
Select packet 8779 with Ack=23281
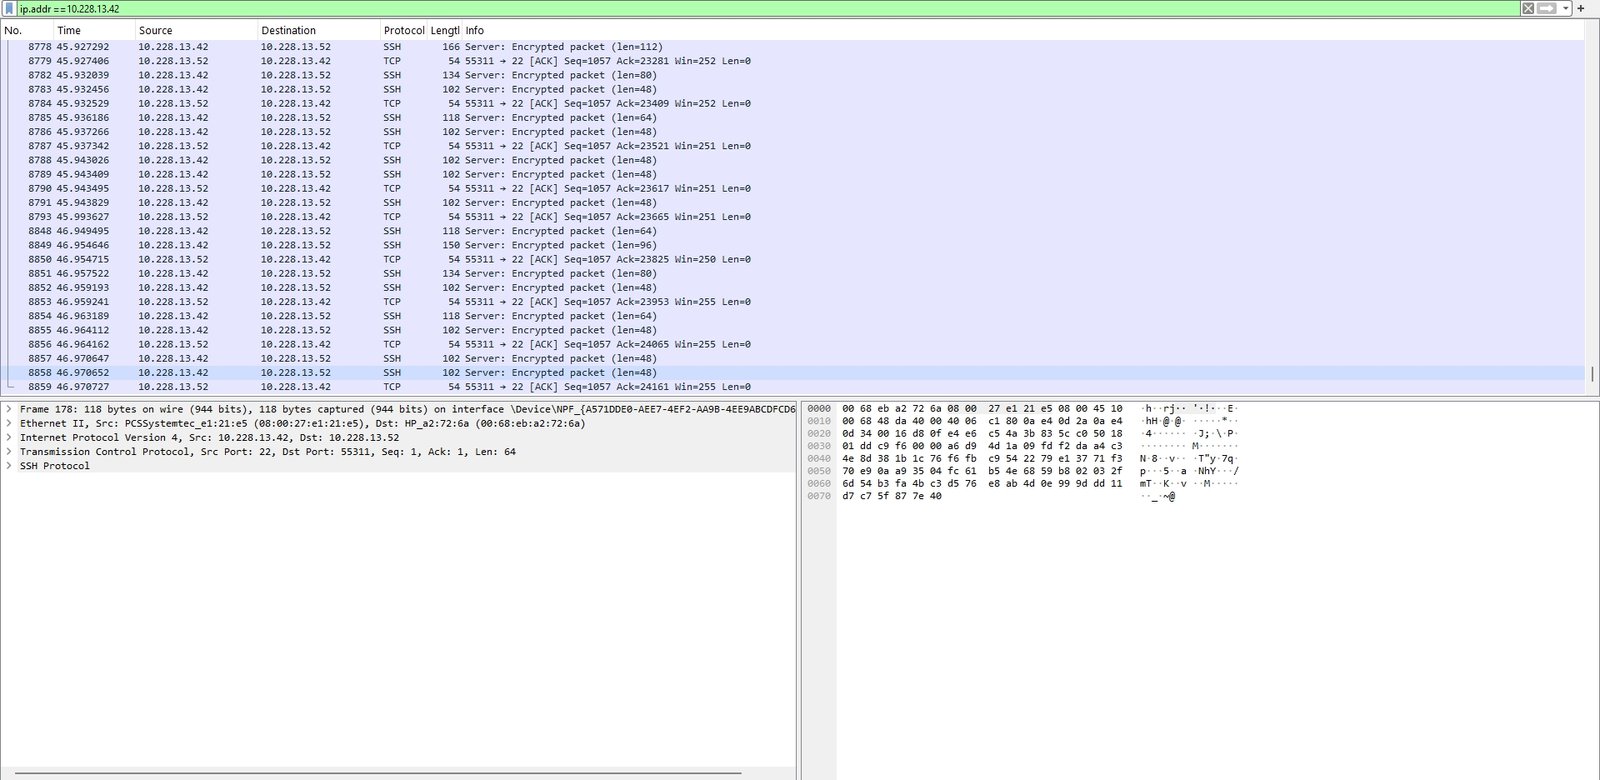(x=793, y=61)
